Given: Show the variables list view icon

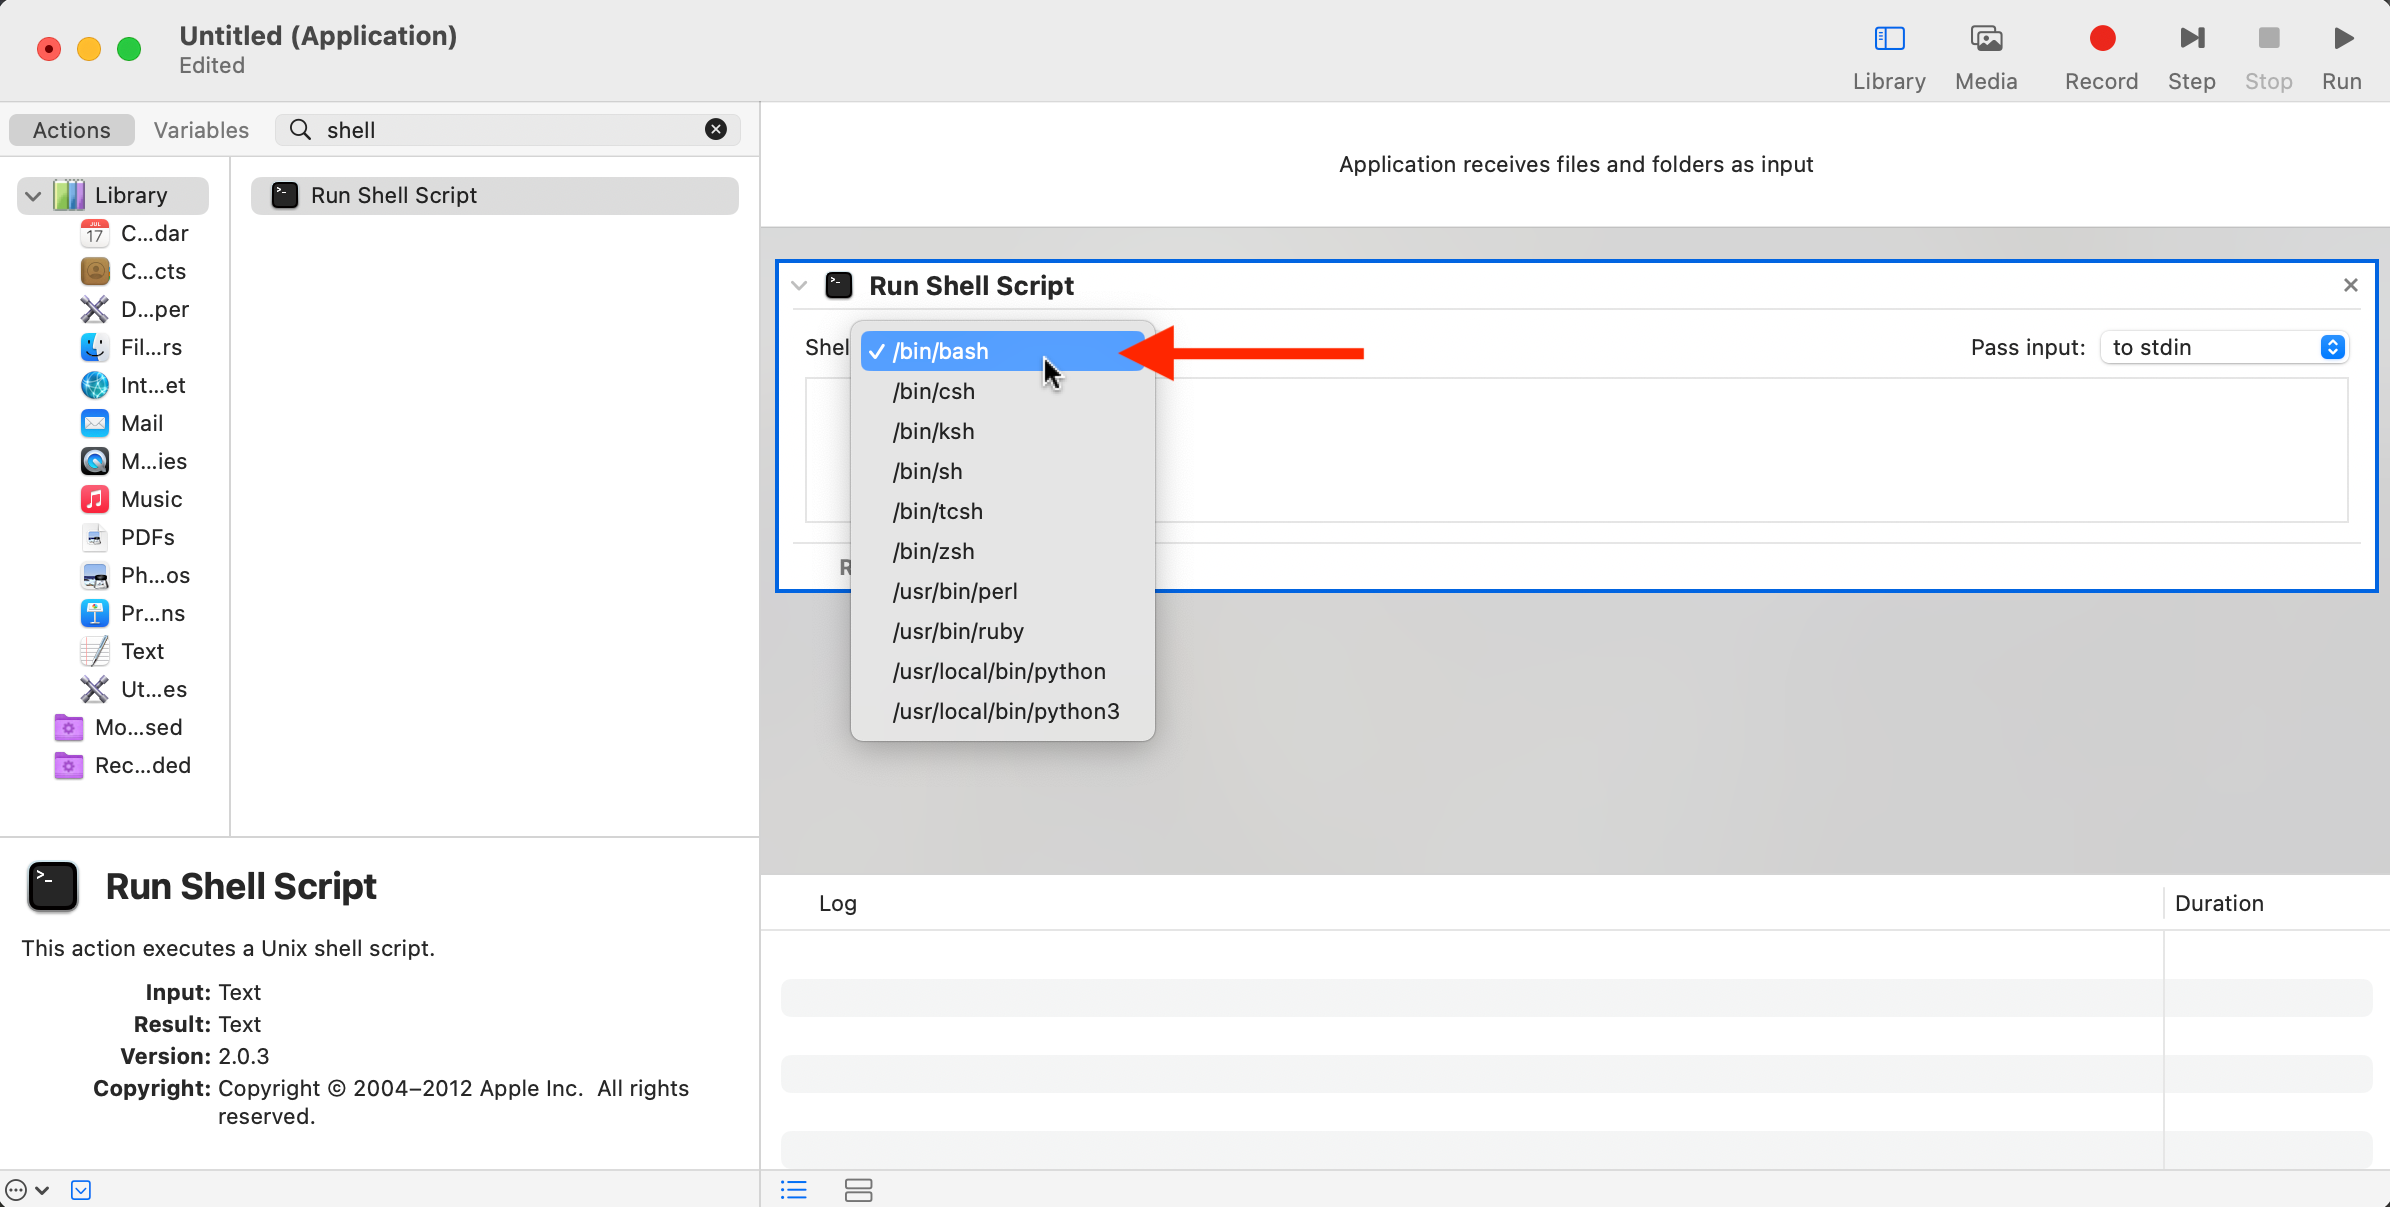Looking at the screenshot, I should pyautogui.click(x=858, y=1189).
